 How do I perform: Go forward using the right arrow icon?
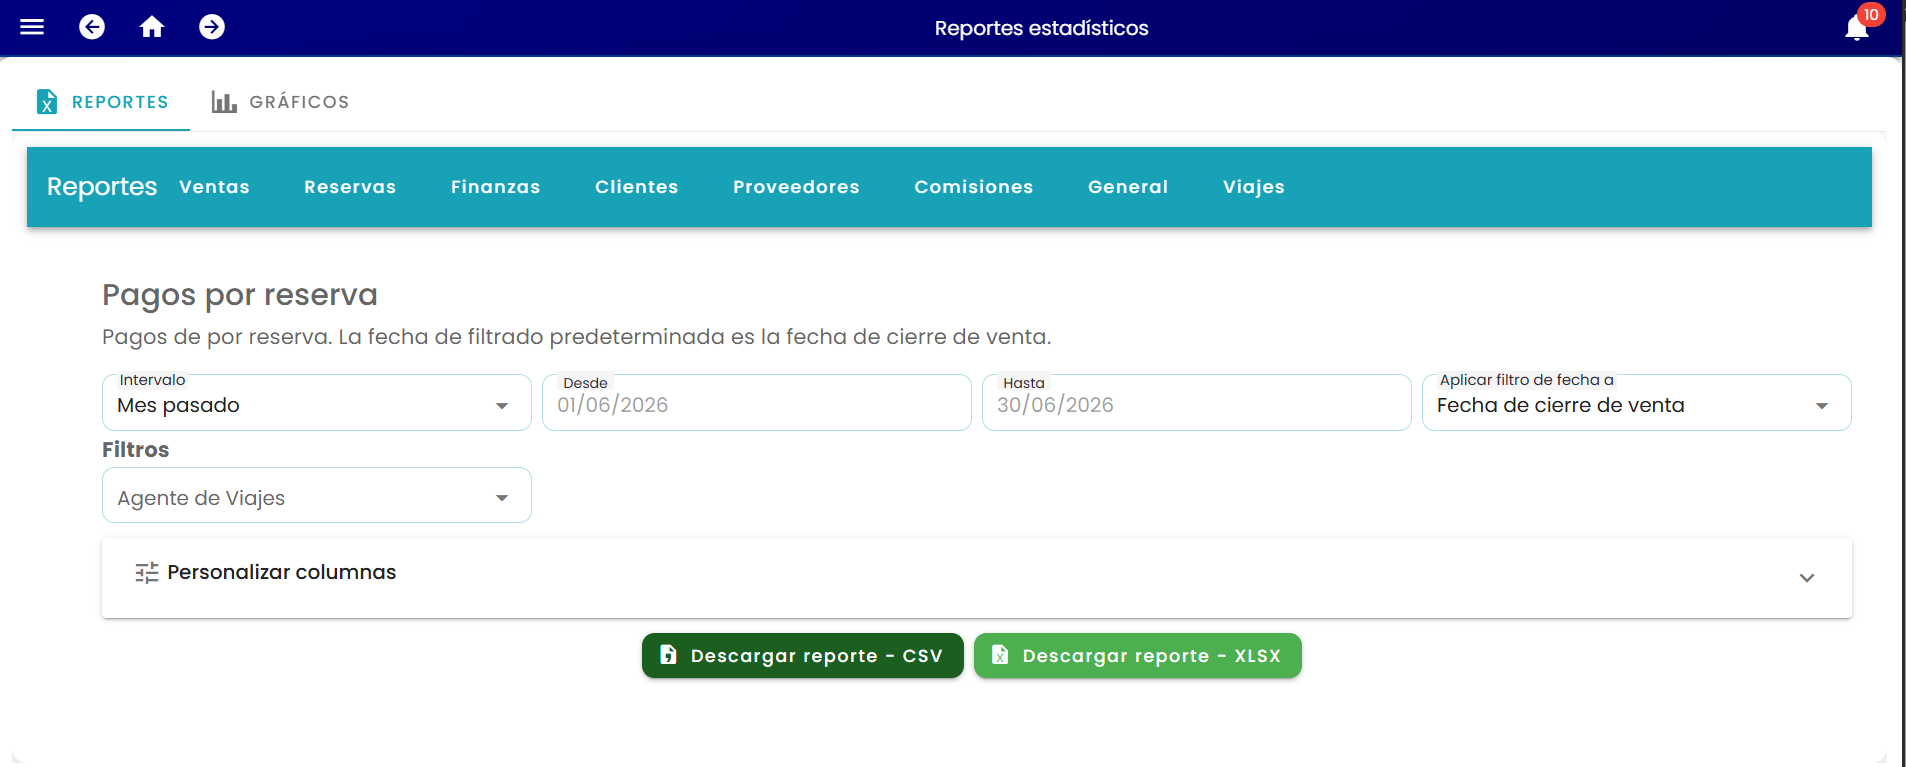point(212,27)
